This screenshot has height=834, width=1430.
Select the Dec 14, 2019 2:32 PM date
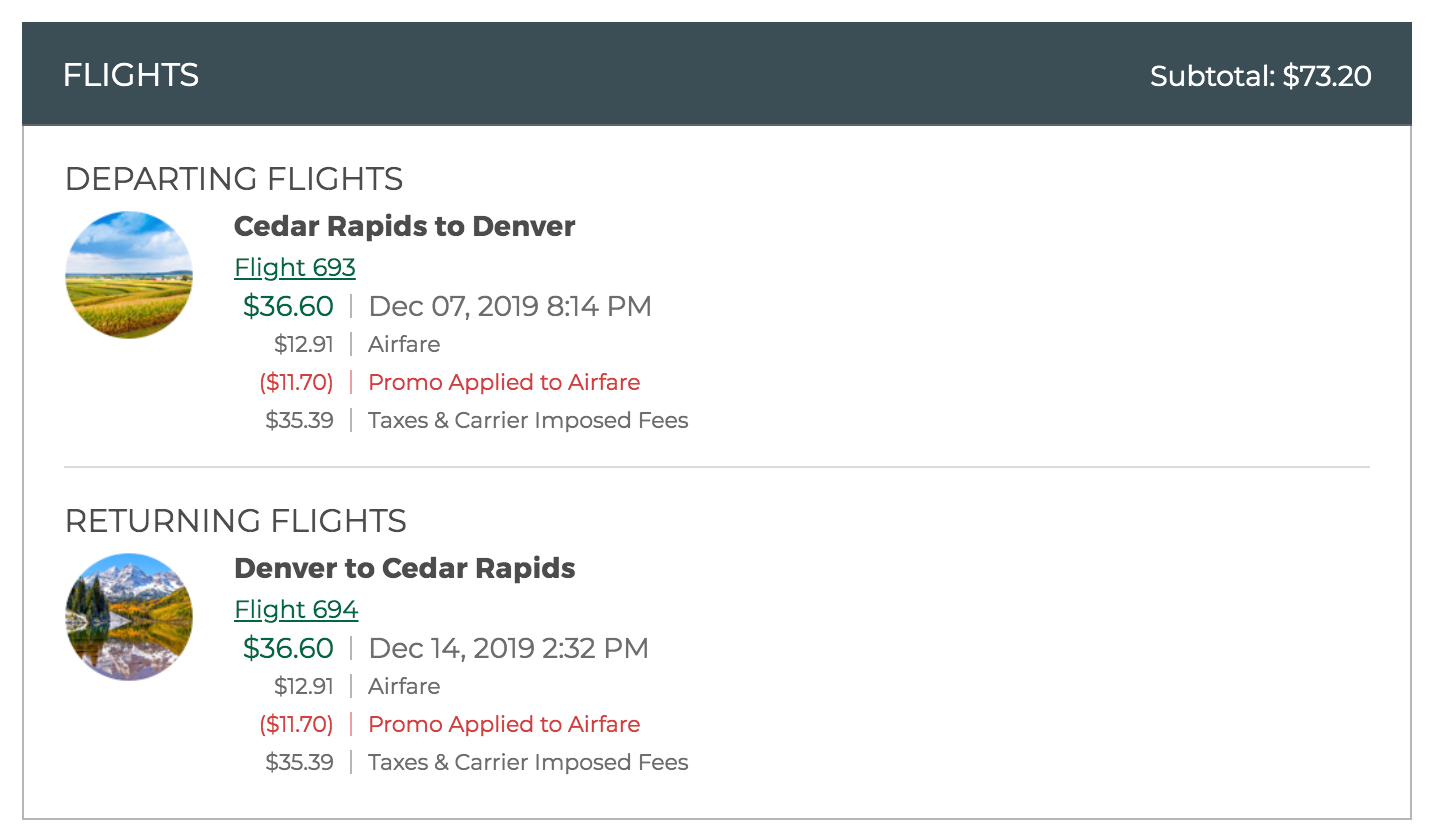(508, 648)
